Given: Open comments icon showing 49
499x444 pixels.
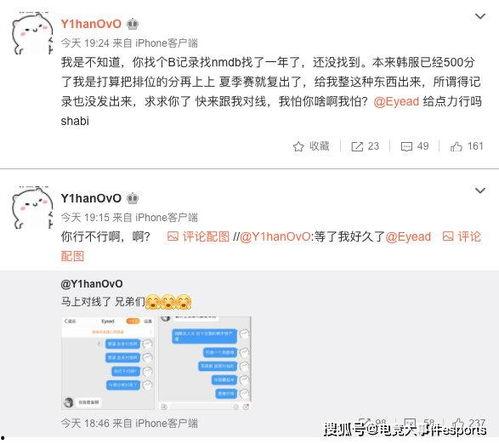Looking at the screenshot, I should [406, 146].
